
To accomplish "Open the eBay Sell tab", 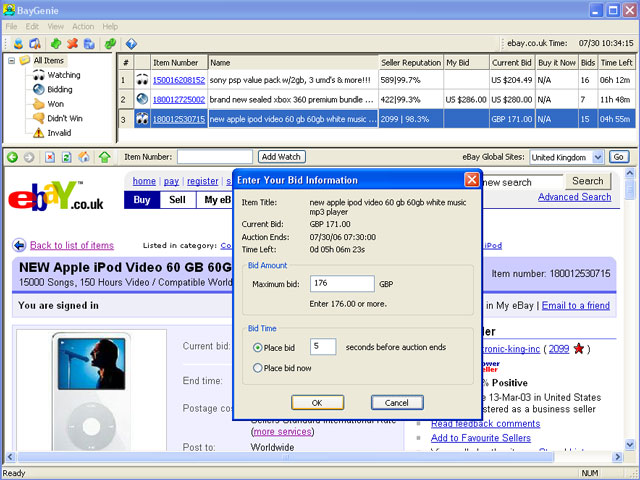I will [x=177, y=200].
